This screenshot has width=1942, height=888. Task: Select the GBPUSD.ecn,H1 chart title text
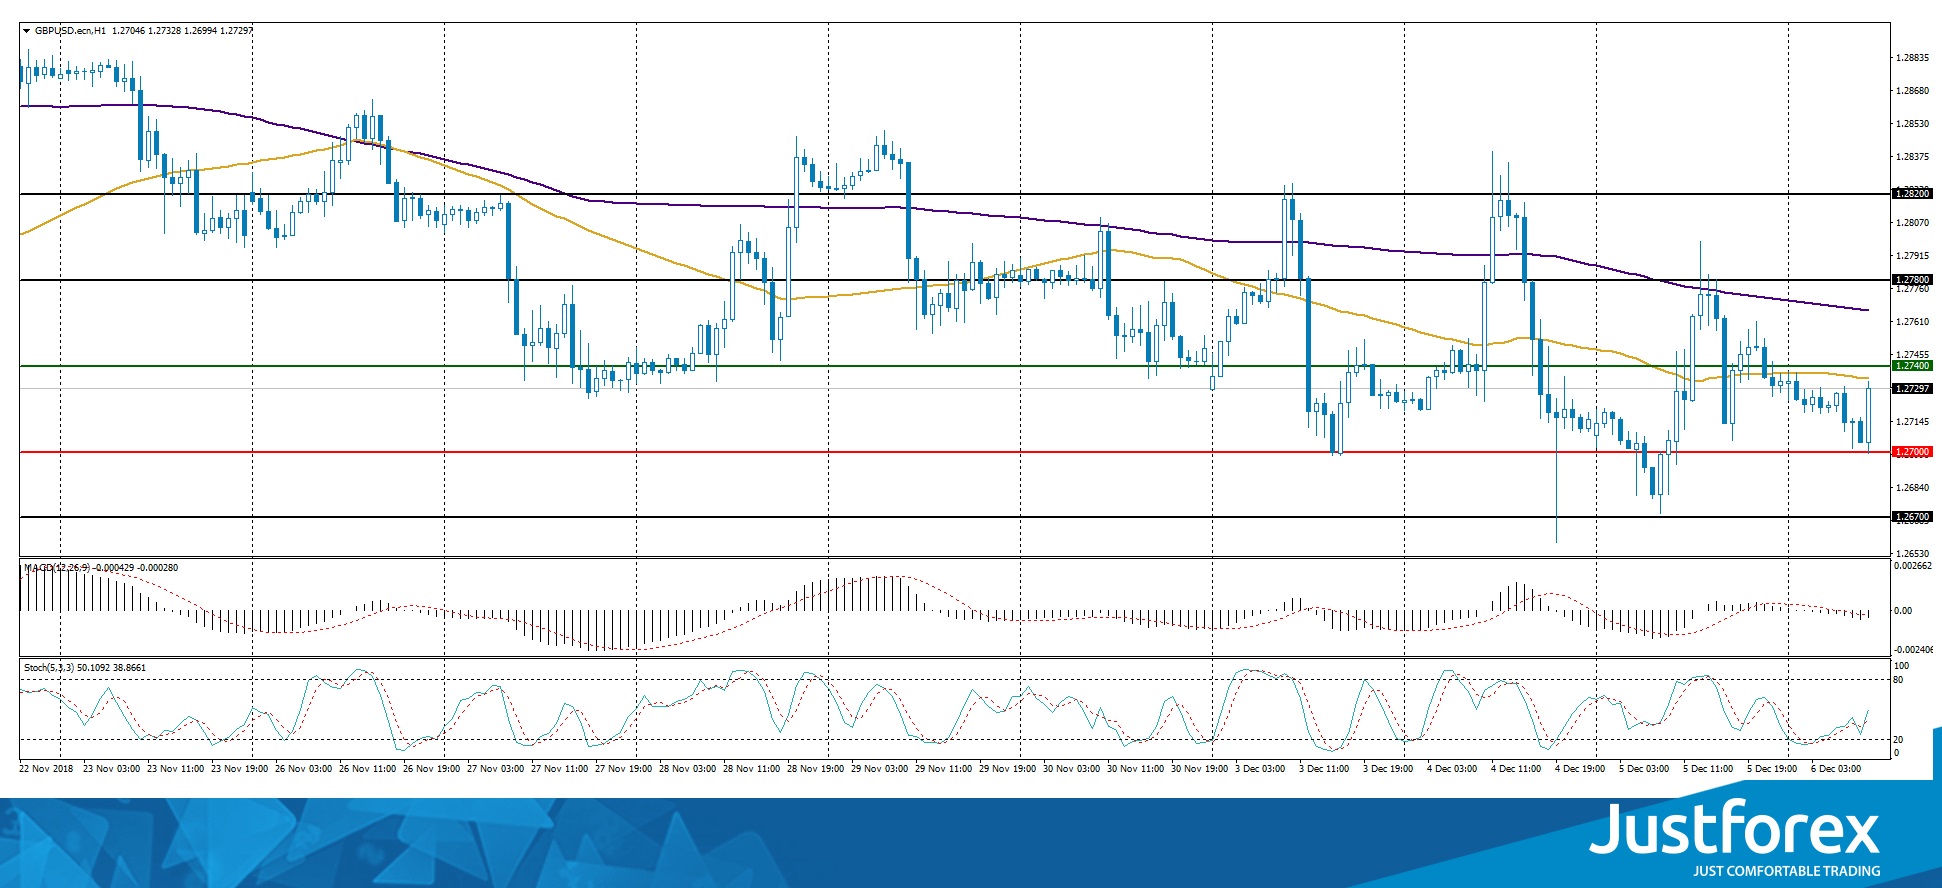(x=71, y=31)
